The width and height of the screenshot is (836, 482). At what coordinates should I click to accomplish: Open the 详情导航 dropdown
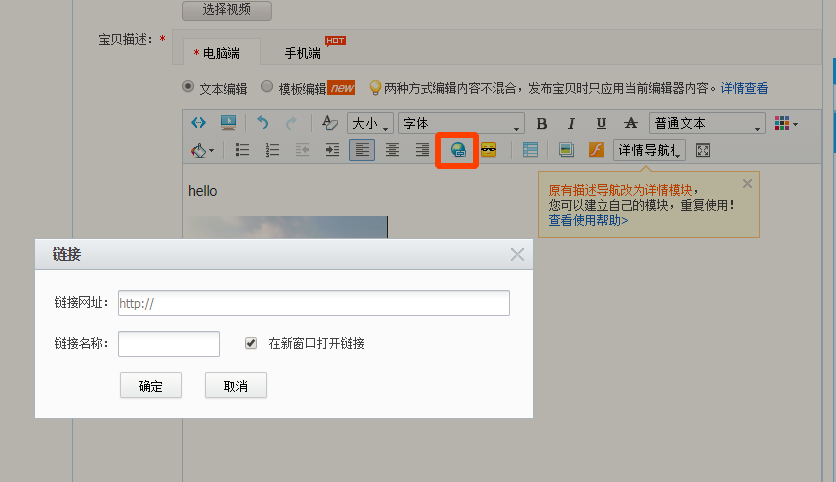pyautogui.click(x=649, y=150)
